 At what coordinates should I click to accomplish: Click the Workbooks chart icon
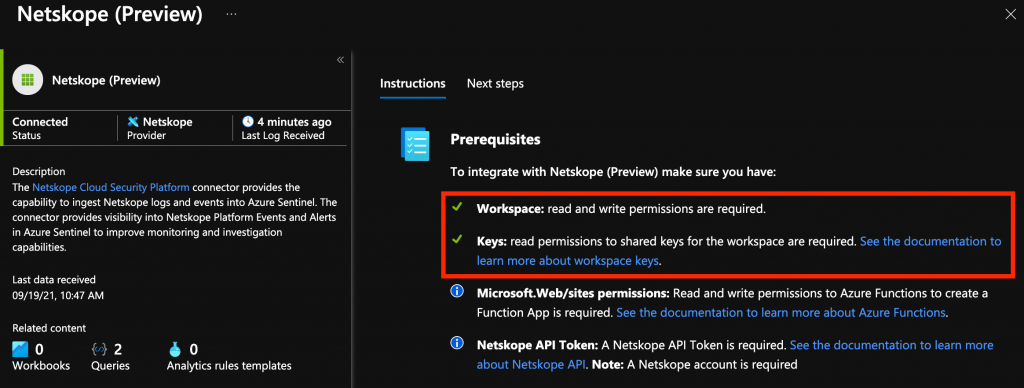(20, 349)
